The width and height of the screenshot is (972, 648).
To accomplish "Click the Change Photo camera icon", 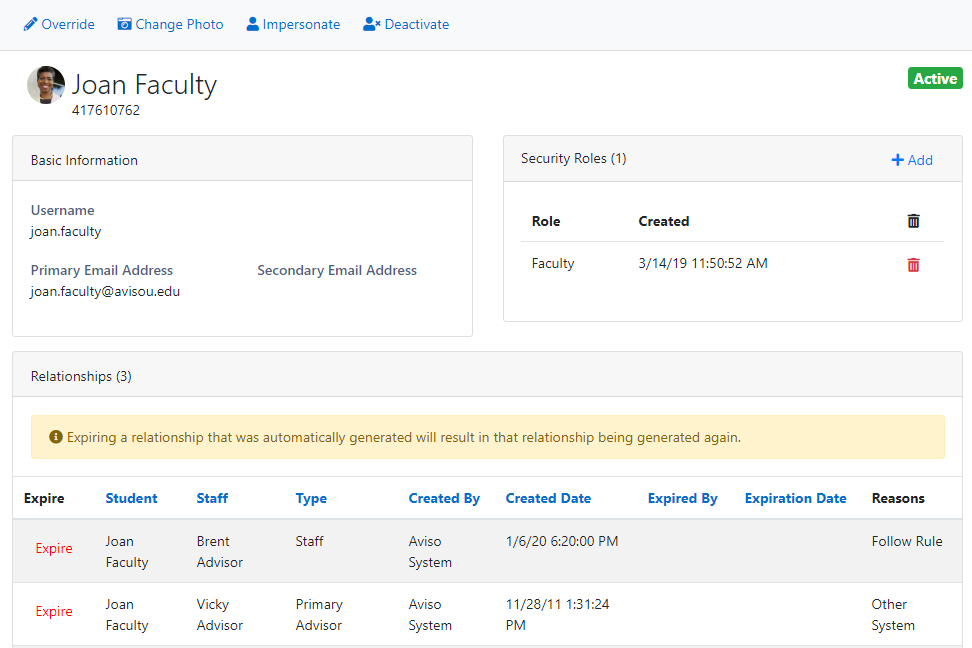I will (125, 24).
